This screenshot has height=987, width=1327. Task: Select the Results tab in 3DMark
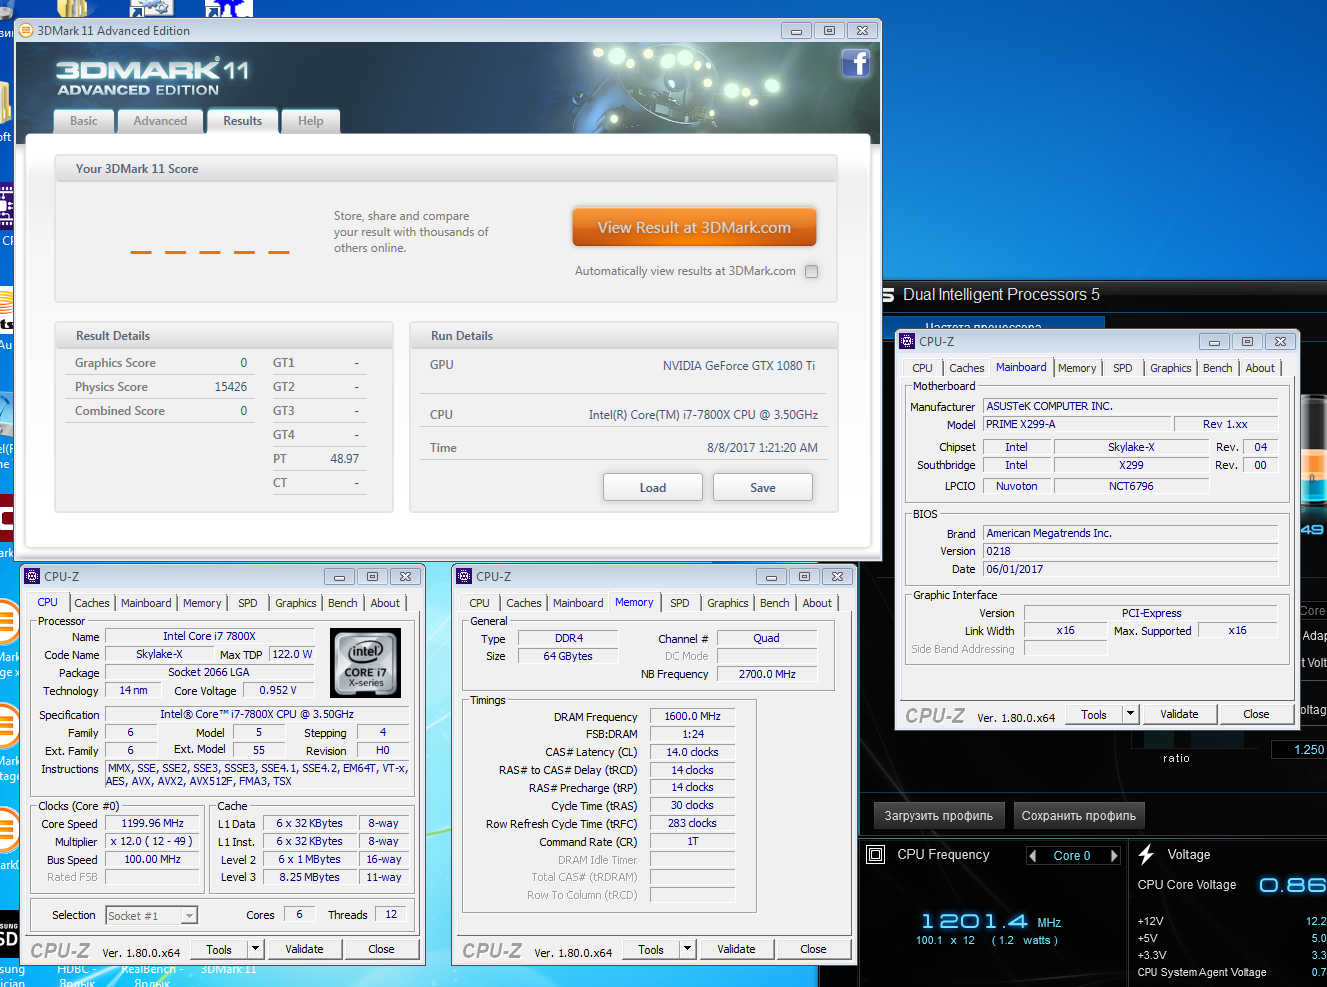point(243,121)
